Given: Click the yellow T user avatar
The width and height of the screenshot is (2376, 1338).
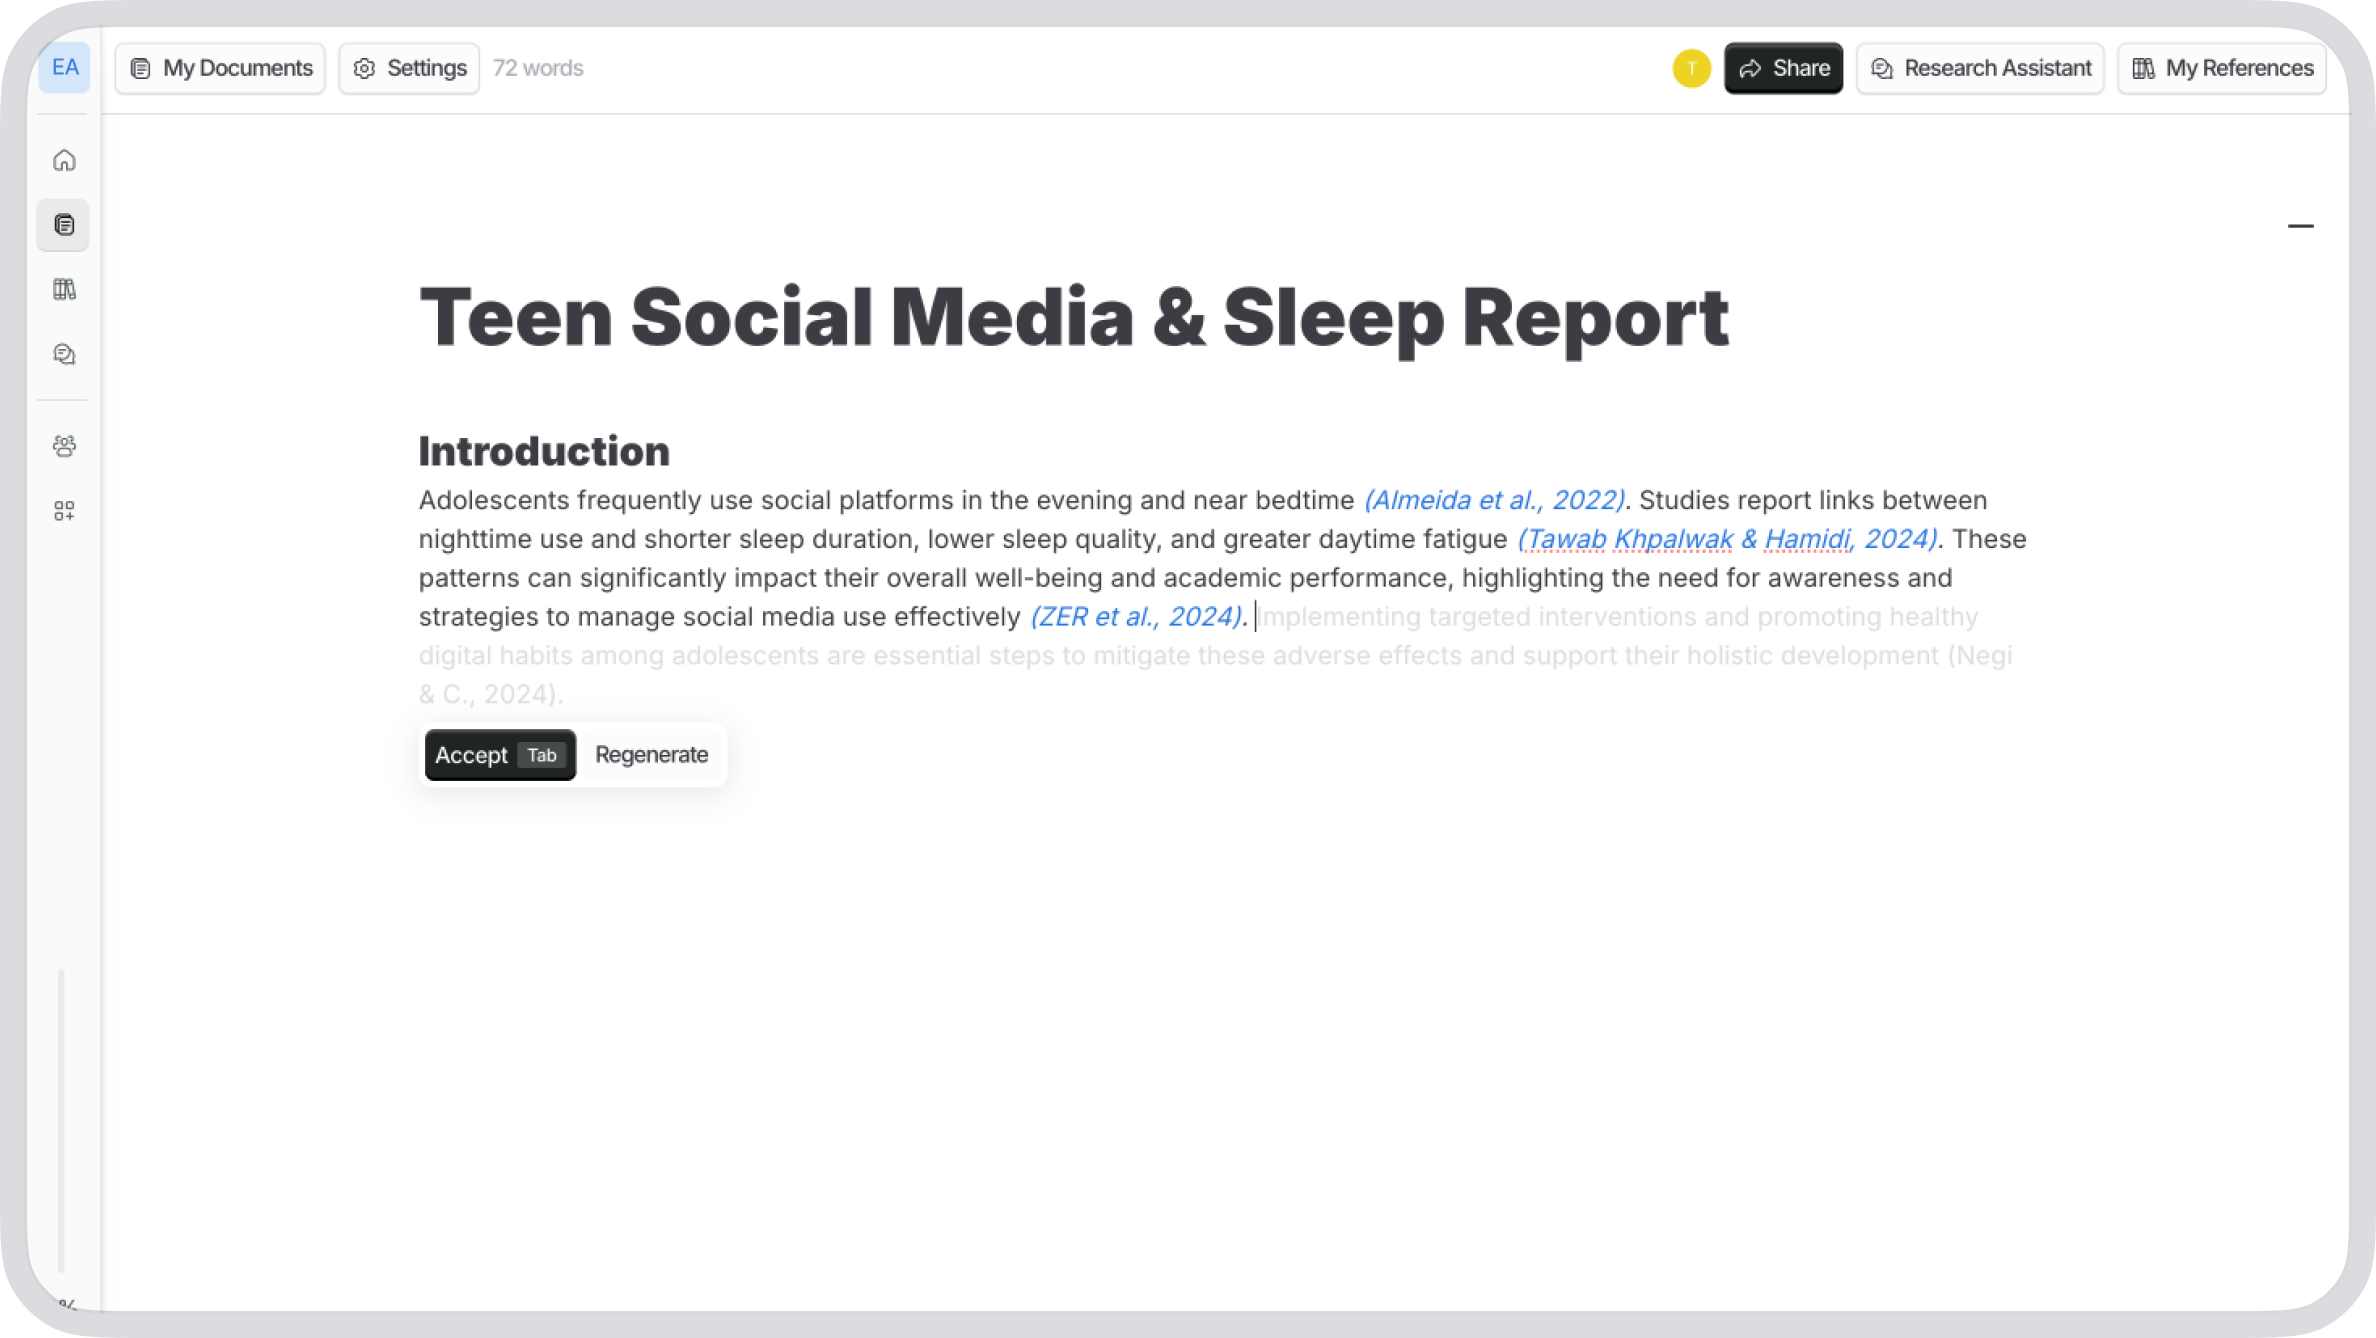Looking at the screenshot, I should (x=1691, y=68).
